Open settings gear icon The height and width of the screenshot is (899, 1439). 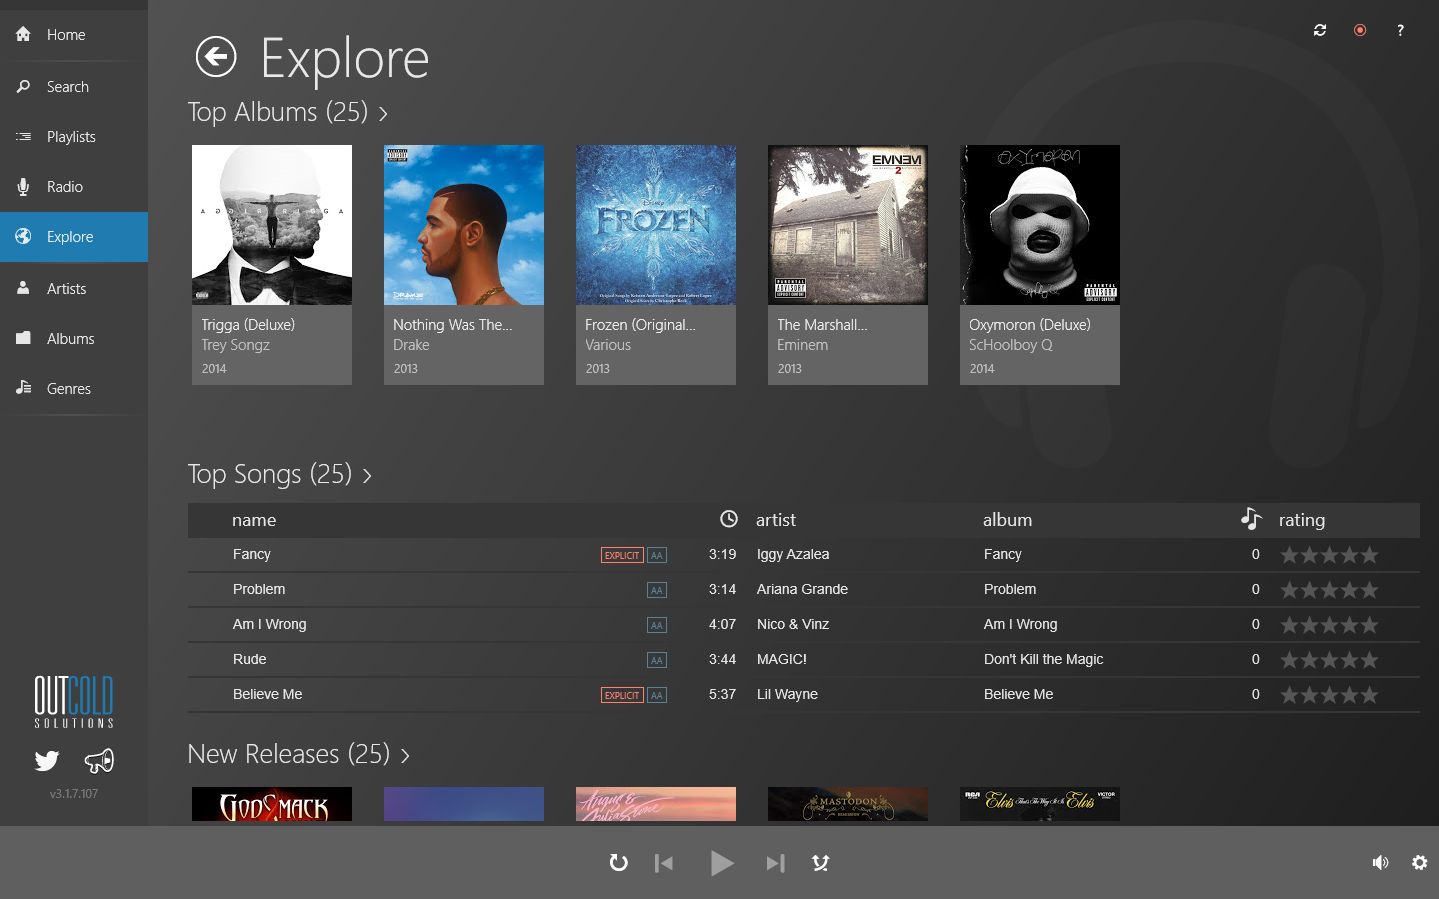click(1420, 862)
